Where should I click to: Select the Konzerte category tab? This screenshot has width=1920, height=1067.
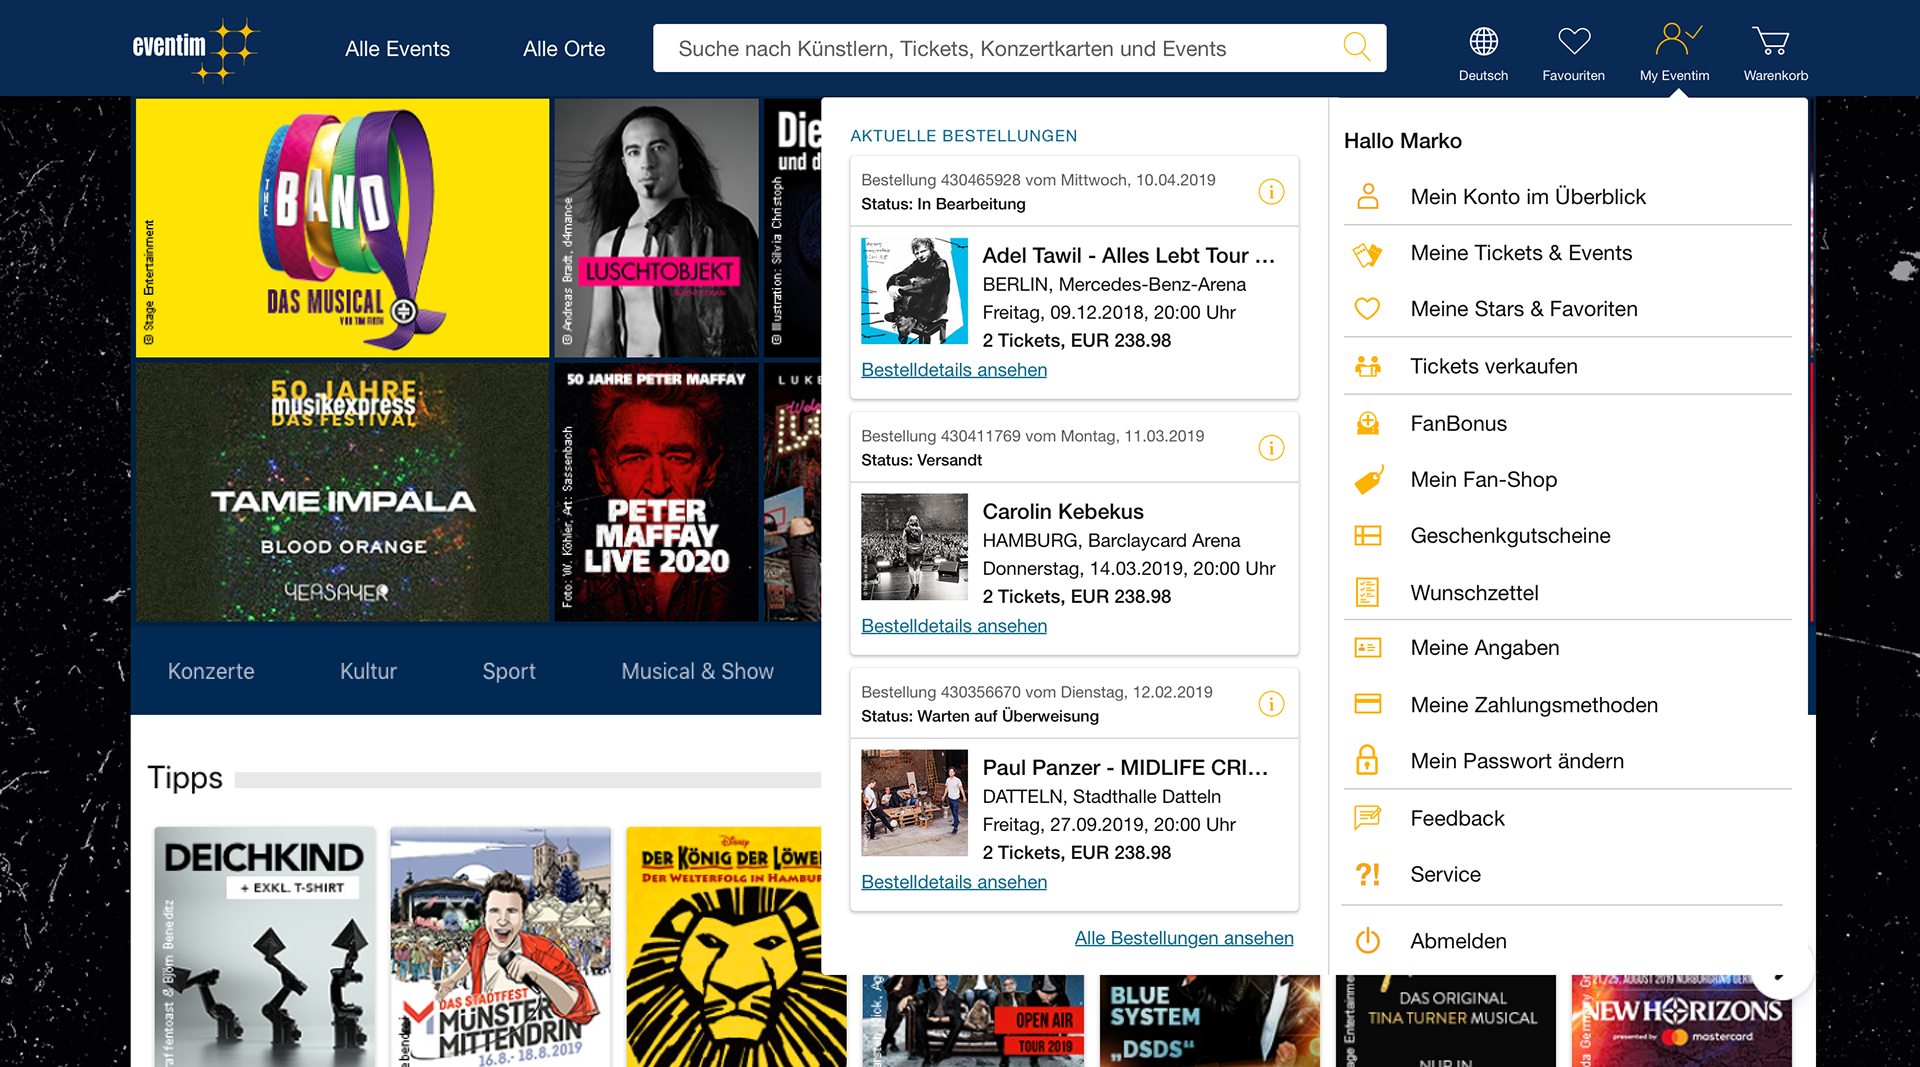[211, 671]
